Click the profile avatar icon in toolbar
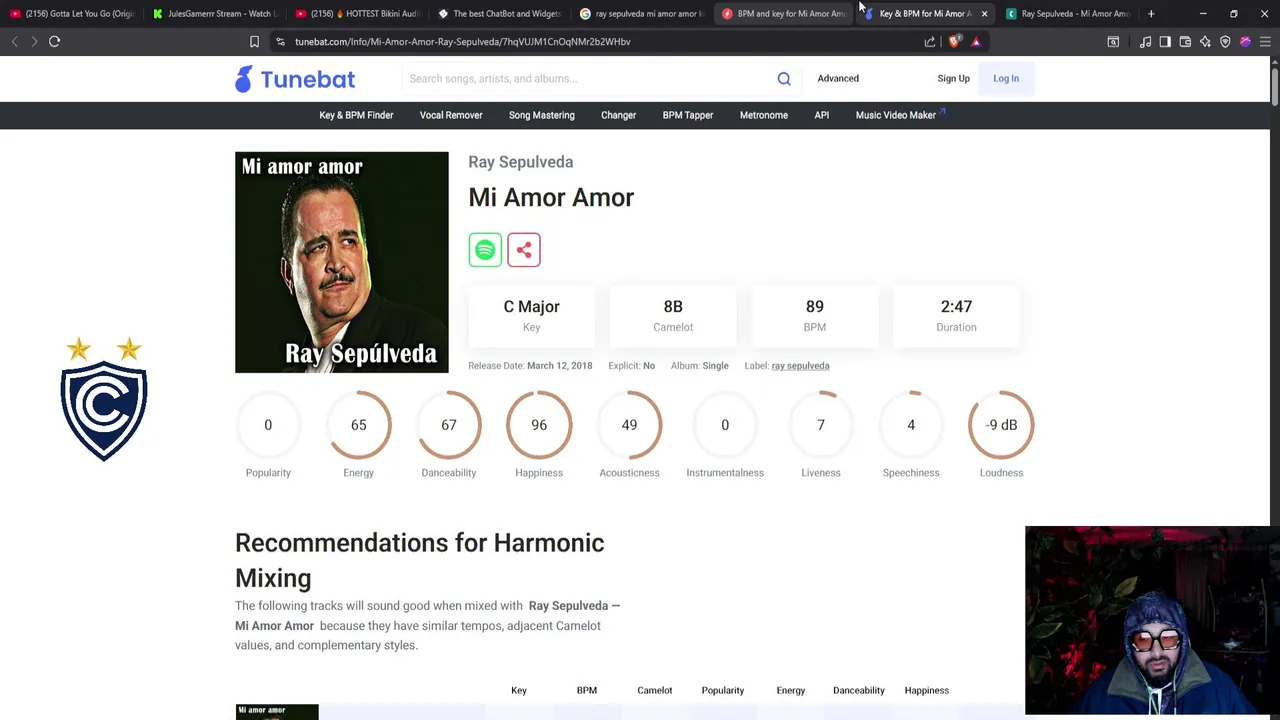1280x720 pixels. click(x=1245, y=42)
